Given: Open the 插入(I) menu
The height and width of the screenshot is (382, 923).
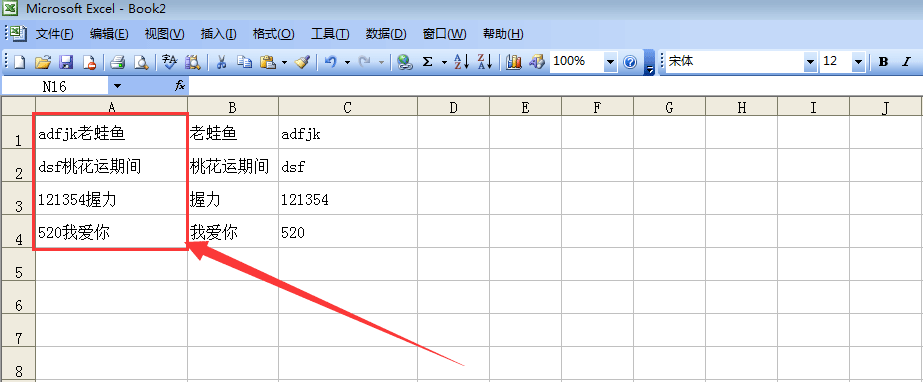Looking at the screenshot, I should point(218,34).
